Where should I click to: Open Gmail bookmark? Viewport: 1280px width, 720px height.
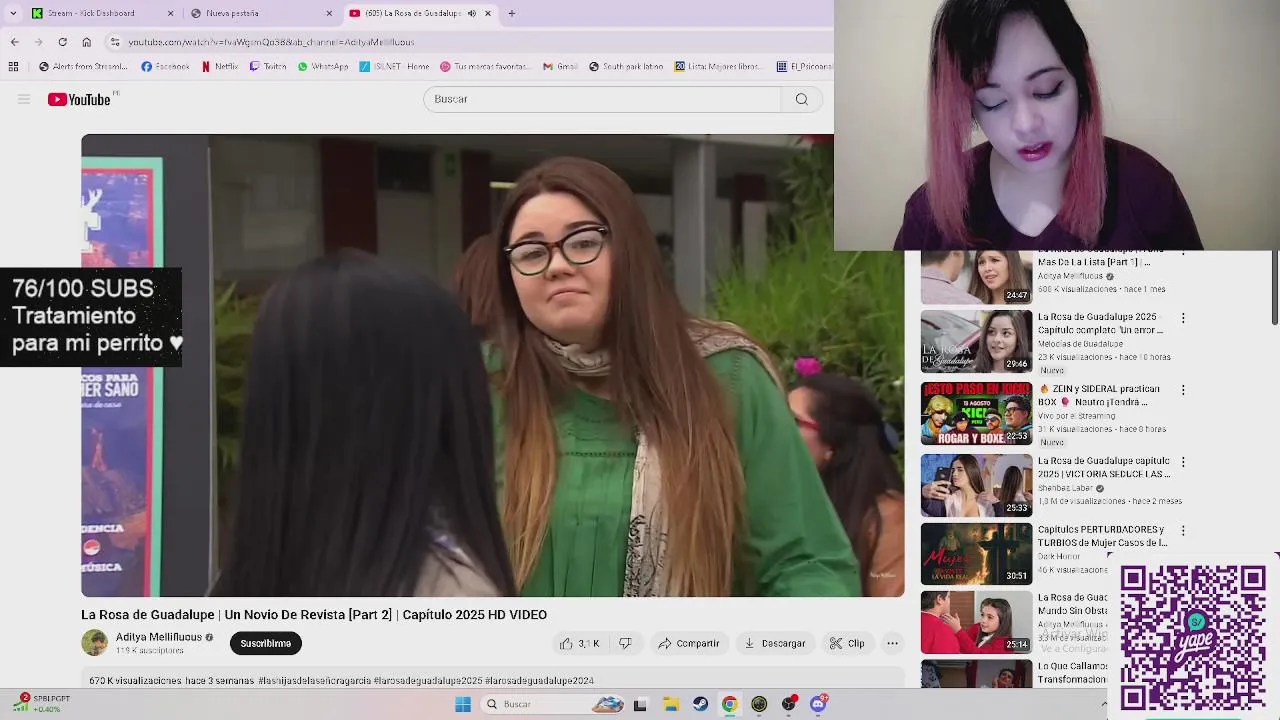pos(560,67)
